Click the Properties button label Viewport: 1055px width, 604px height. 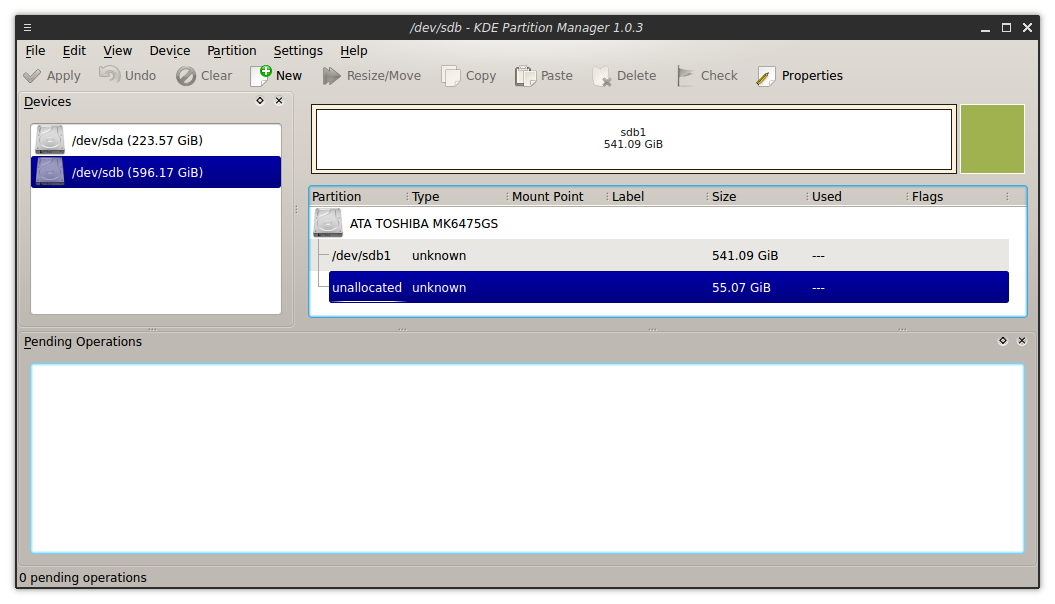pos(812,76)
